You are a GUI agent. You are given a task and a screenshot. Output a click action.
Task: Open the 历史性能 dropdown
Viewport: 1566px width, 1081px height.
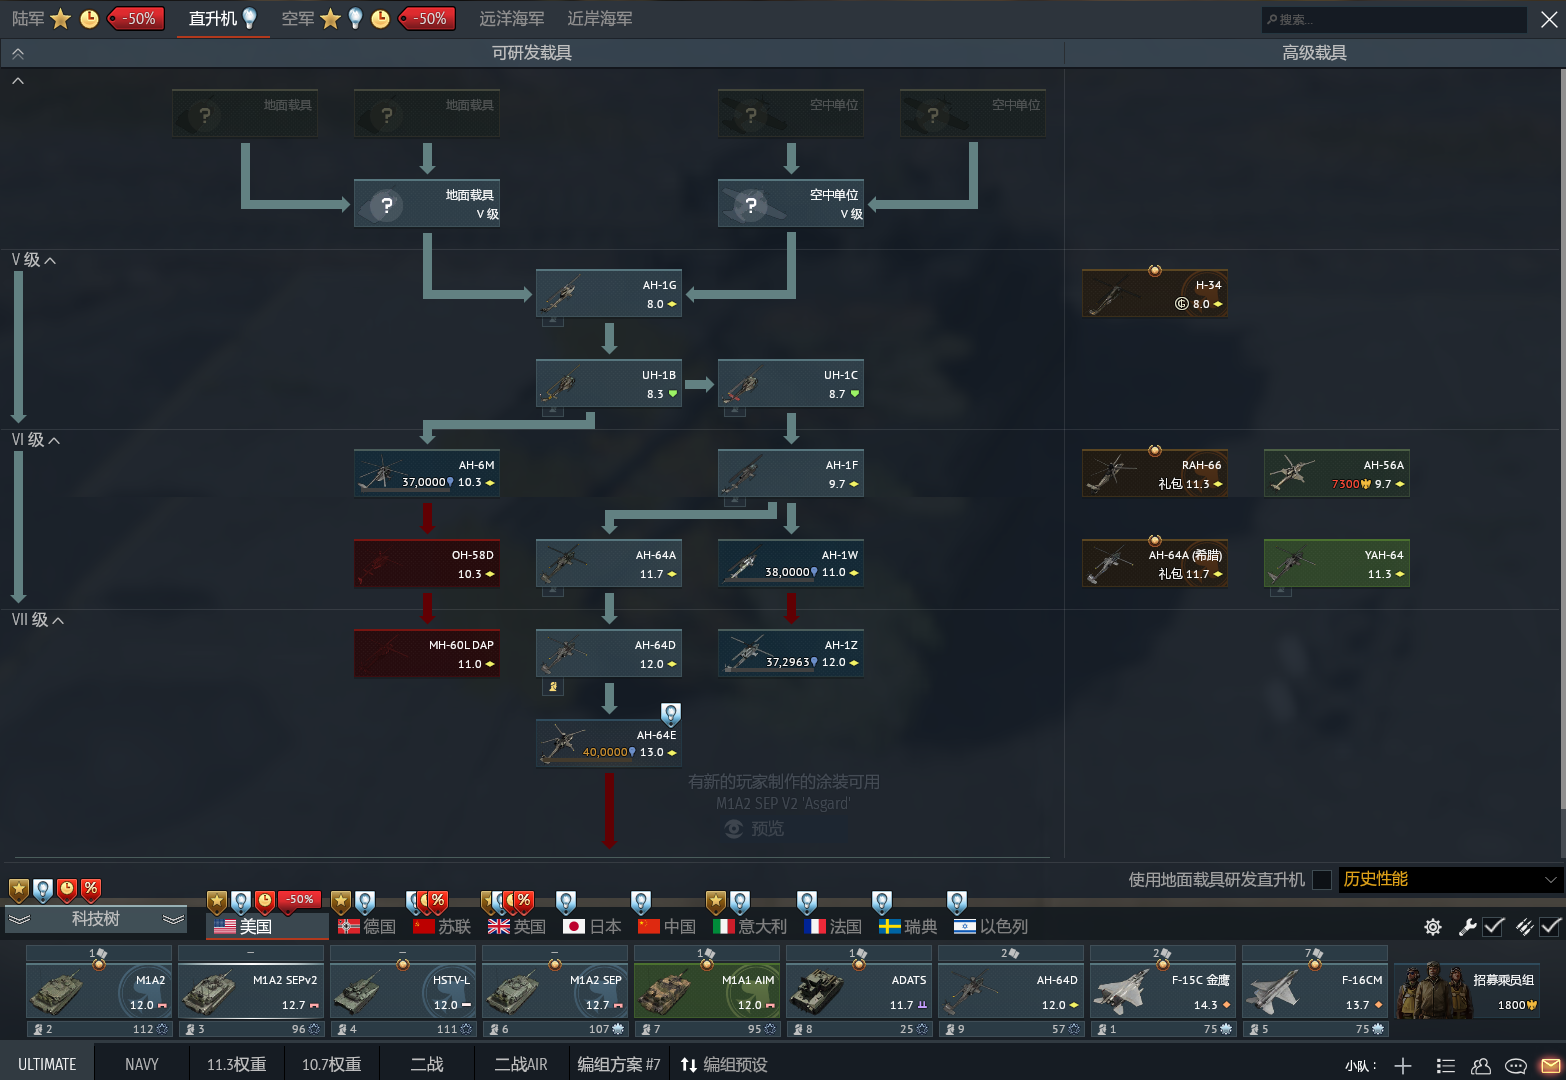coord(1450,880)
